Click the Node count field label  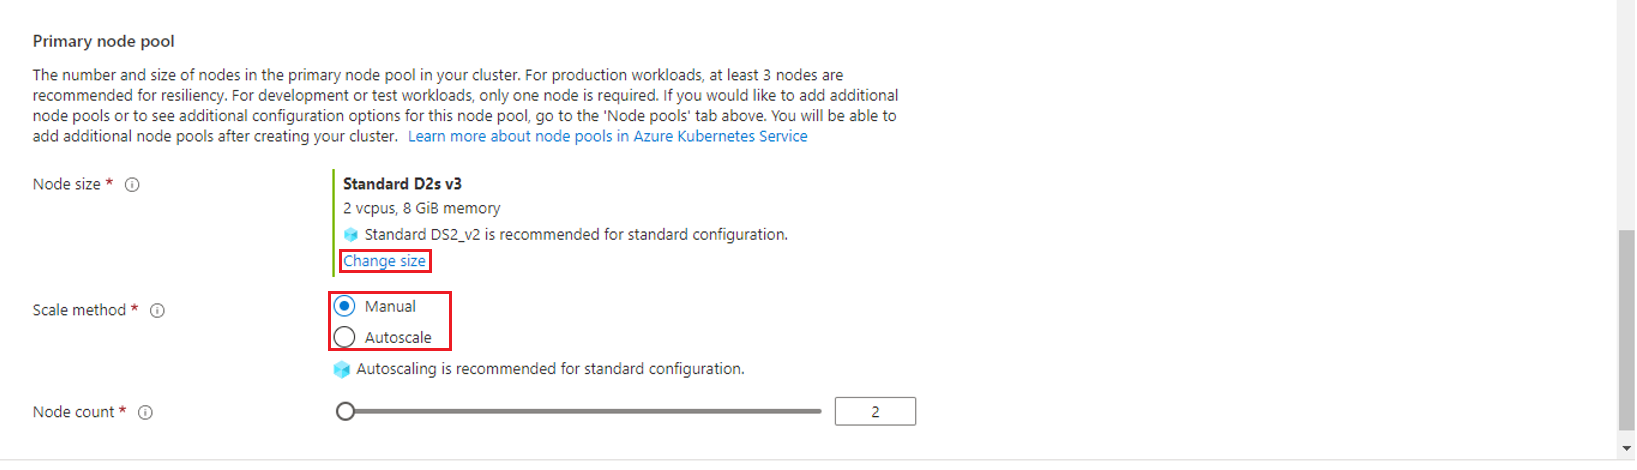[73, 412]
